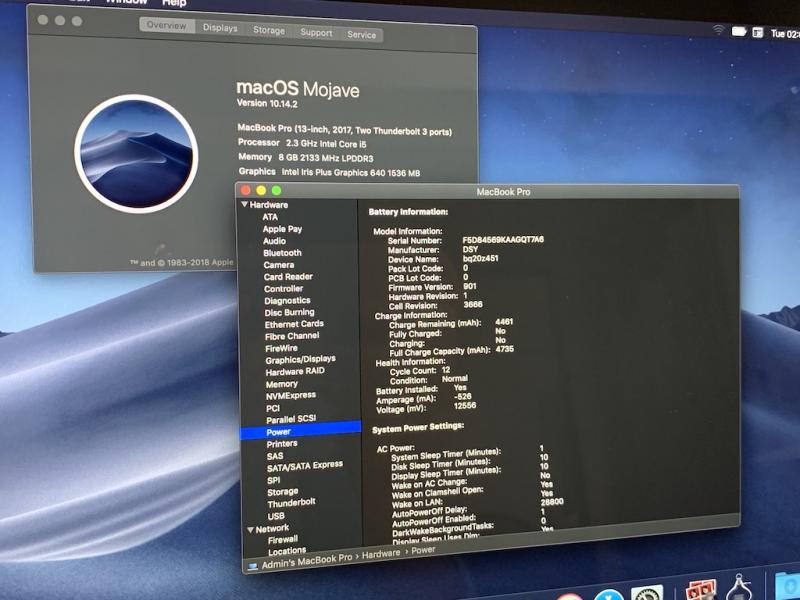This screenshot has height=600, width=800.
Task: Select Storage in the Hardware sidebar list
Action: click(283, 492)
